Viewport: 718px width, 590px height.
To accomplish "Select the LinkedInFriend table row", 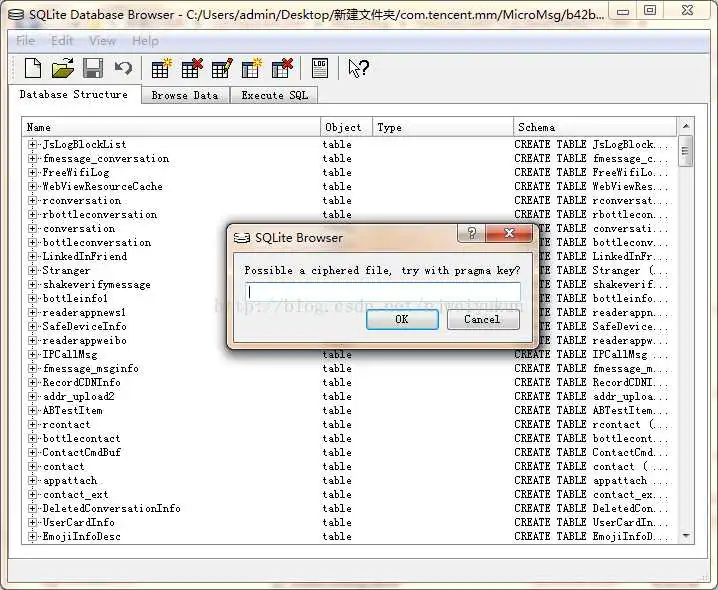I will (x=85, y=257).
